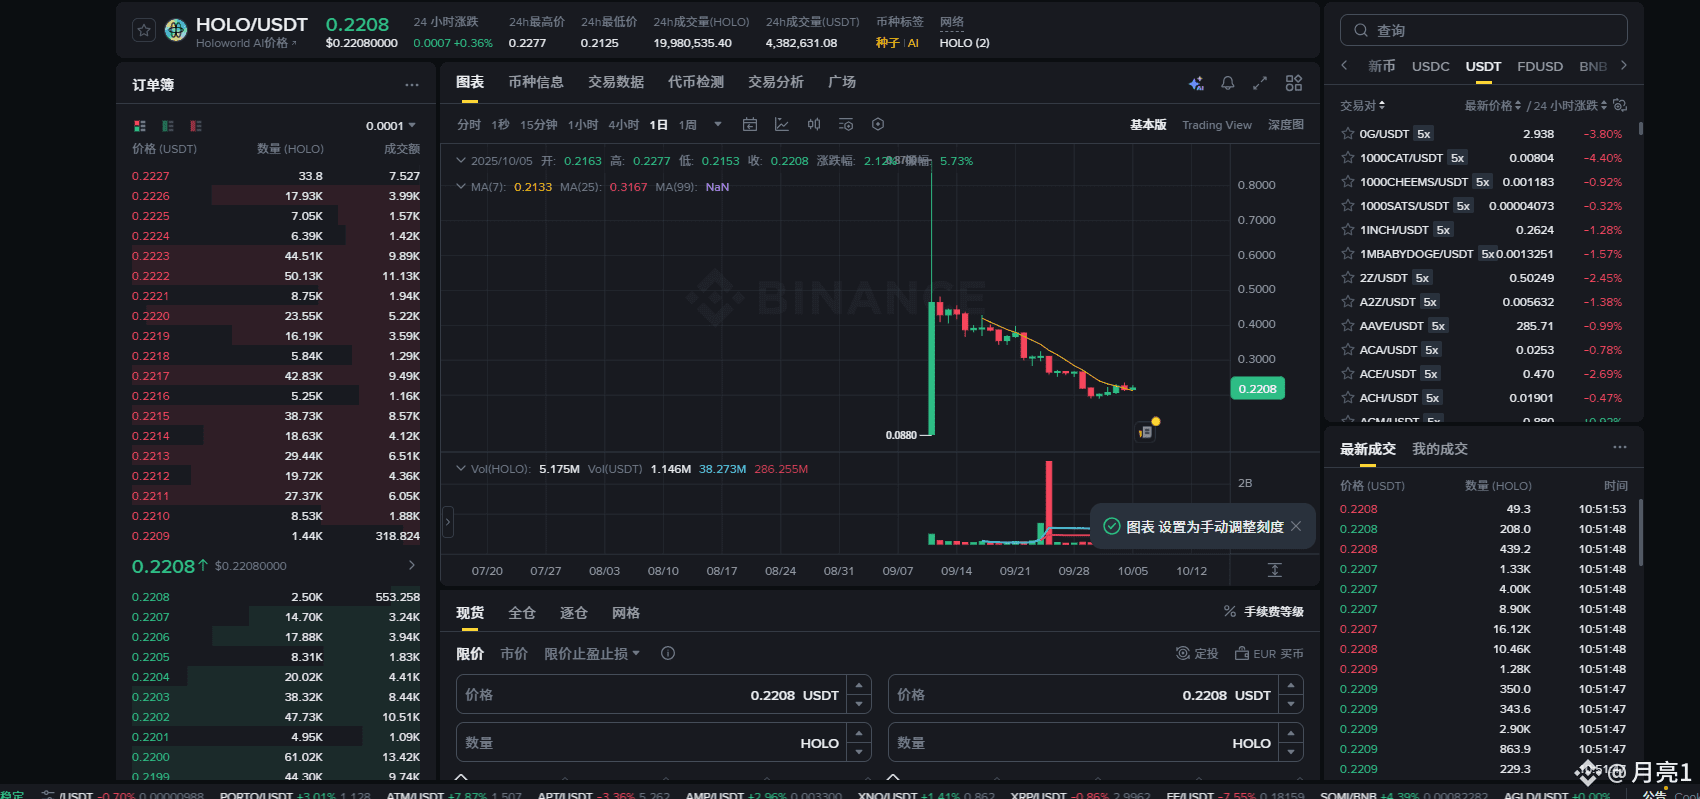This screenshot has width=1700, height=799.
Task: Open chart date range calendar icon
Action: click(750, 125)
